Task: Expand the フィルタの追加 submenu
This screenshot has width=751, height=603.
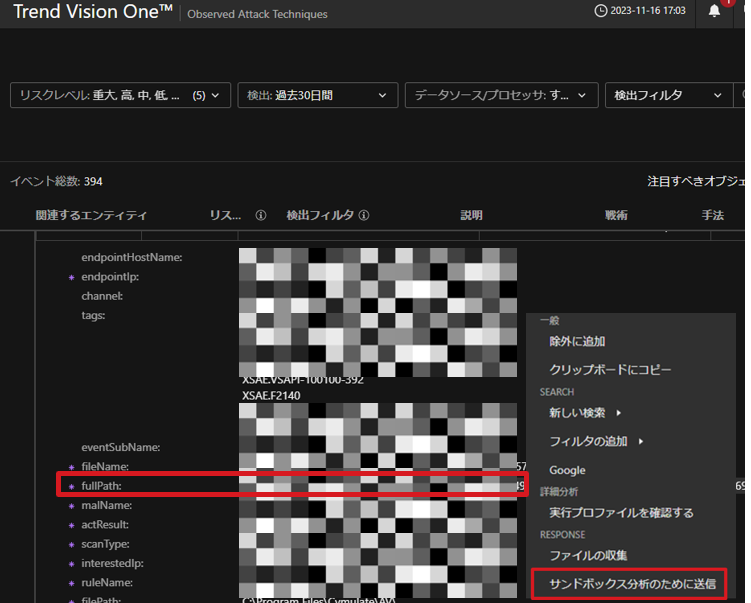Action: tap(596, 441)
